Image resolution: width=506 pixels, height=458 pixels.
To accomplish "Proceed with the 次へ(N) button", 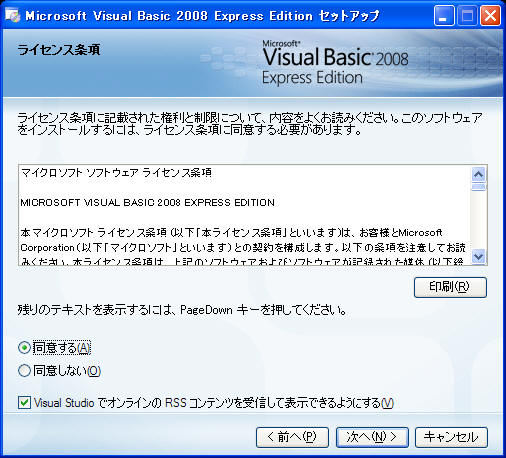I will click(x=372, y=437).
